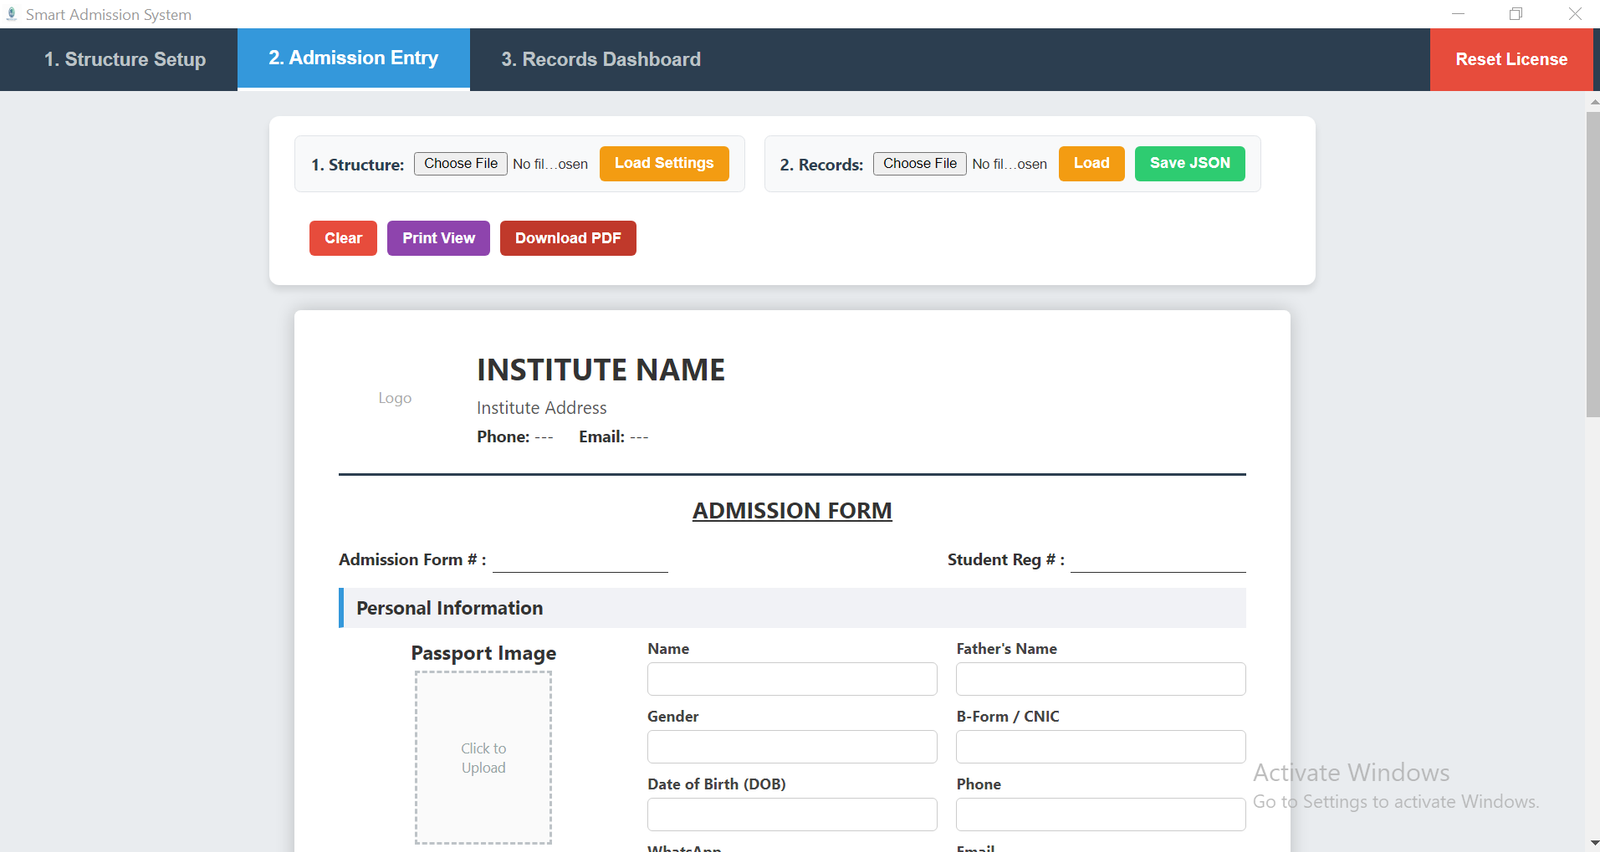This screenshot has height=852, width=1600.
Task: Click the Reset License button
Action: (1510, 60)
